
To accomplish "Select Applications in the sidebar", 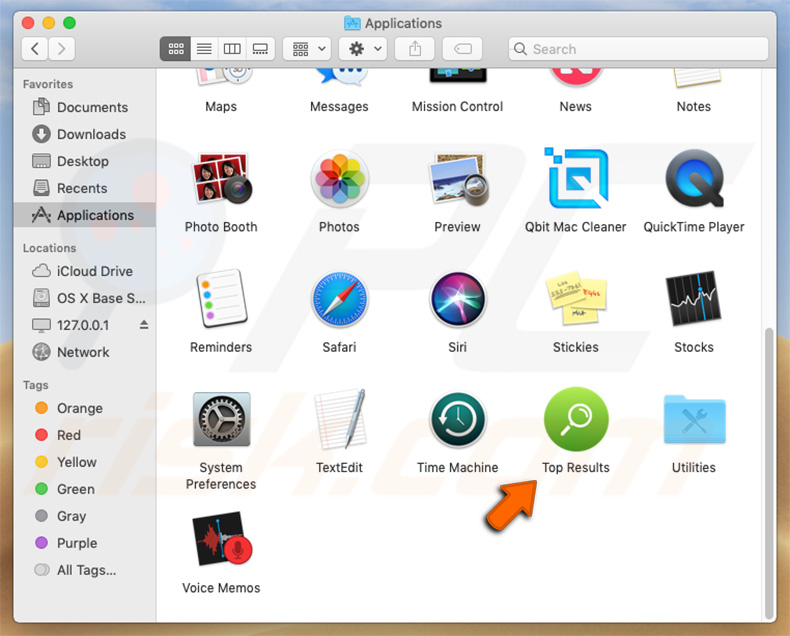I will [x=85, y=215].
